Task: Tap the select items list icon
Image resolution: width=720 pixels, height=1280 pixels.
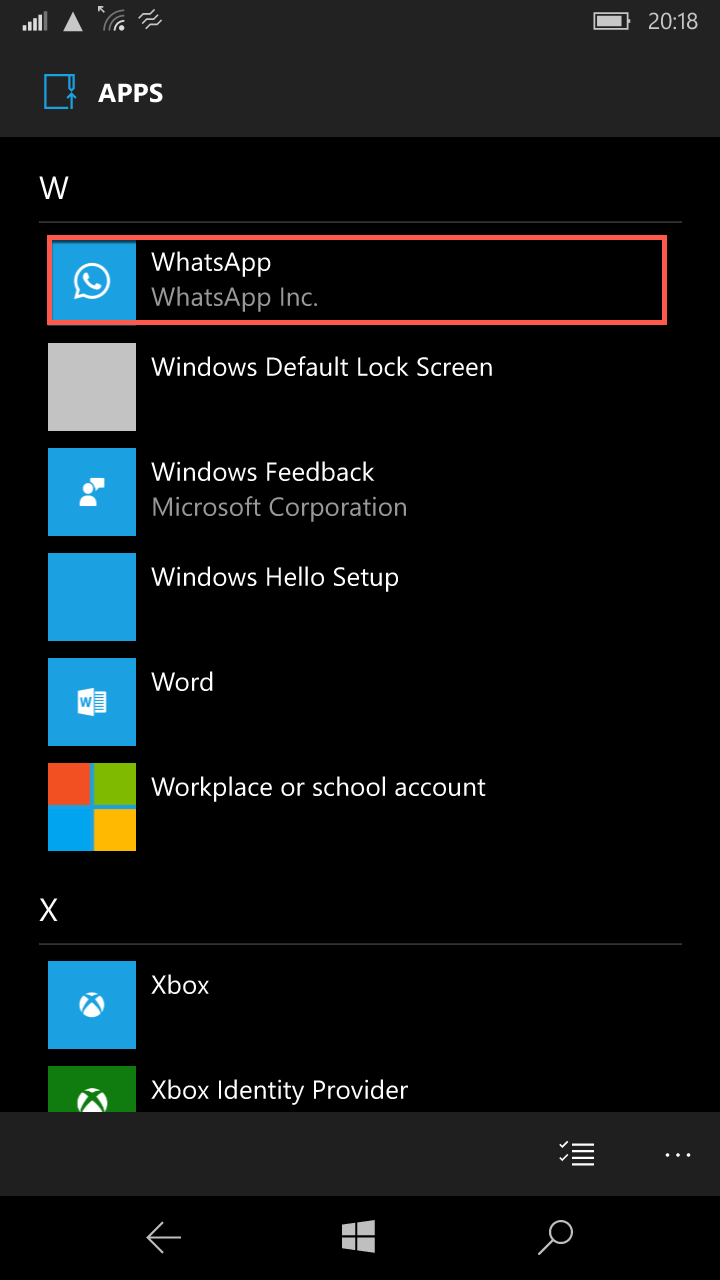Action: click(x=577, y=1153)
